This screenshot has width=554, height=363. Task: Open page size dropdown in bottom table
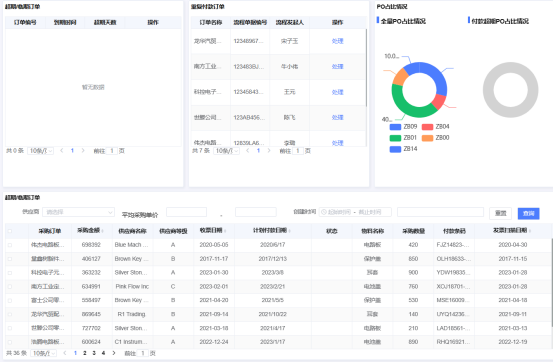coord(43,353)
